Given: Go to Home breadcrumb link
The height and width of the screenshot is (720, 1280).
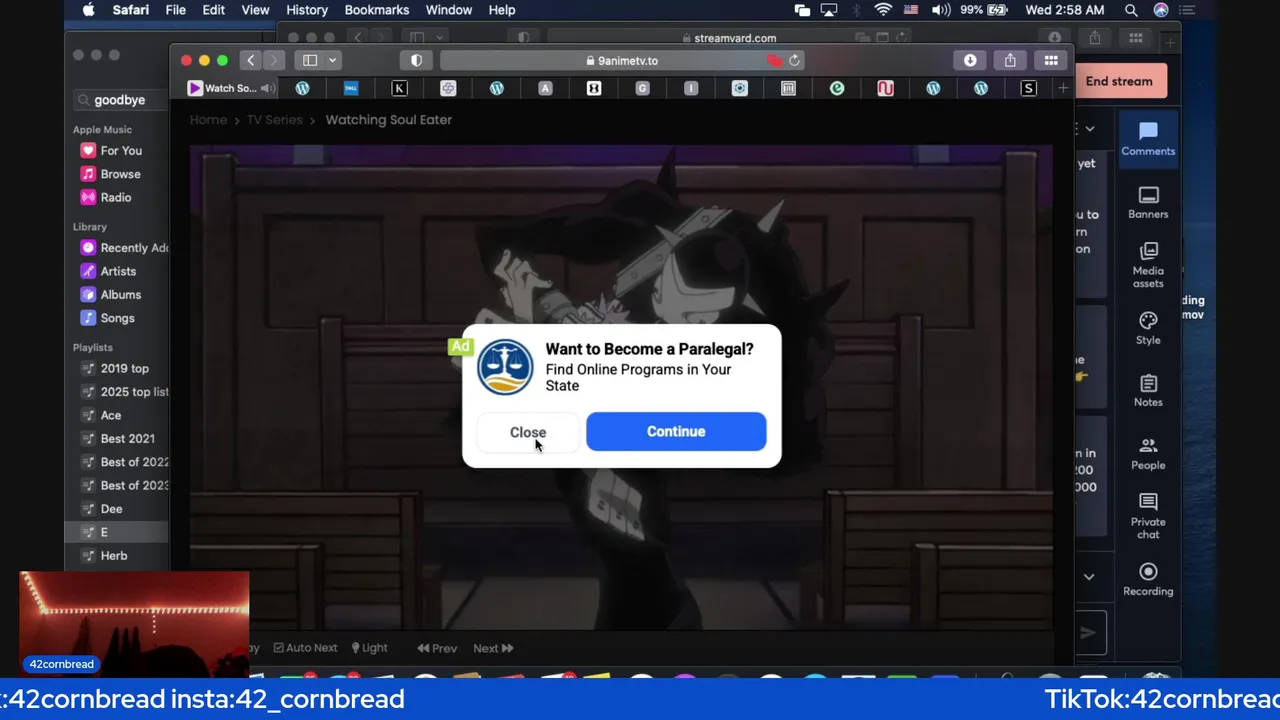Looking at the screenshot, I should [208, 119].
